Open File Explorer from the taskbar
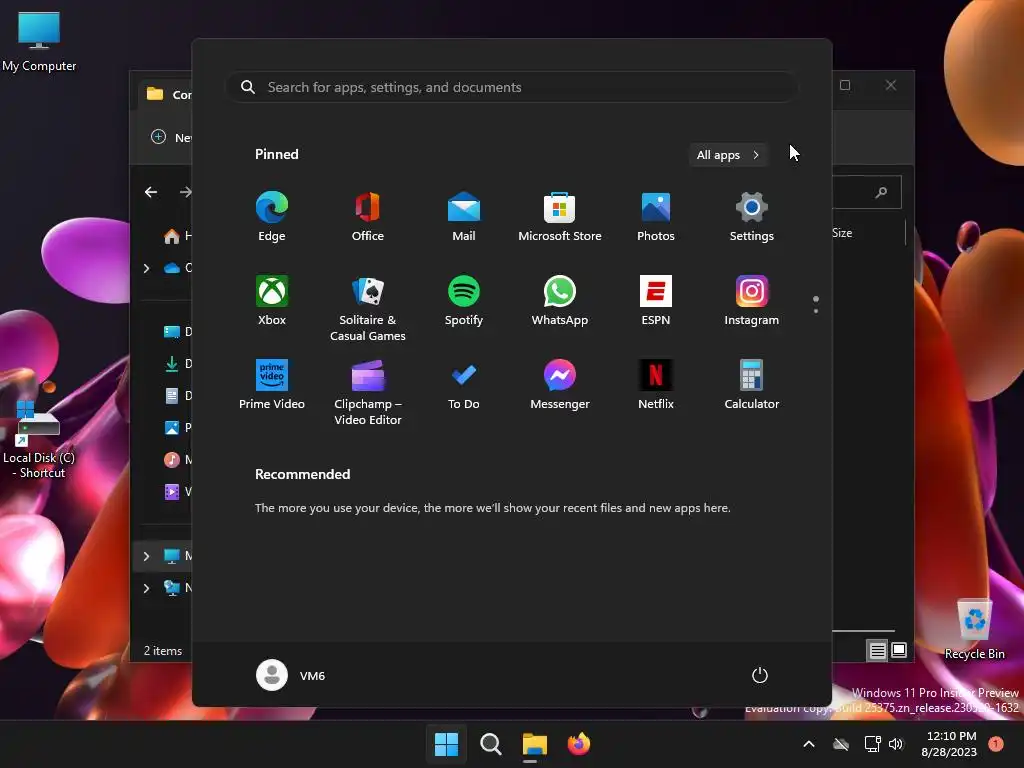Image resolution: width=1024 pixels, height=768 pixels. [x=534, y=744]
